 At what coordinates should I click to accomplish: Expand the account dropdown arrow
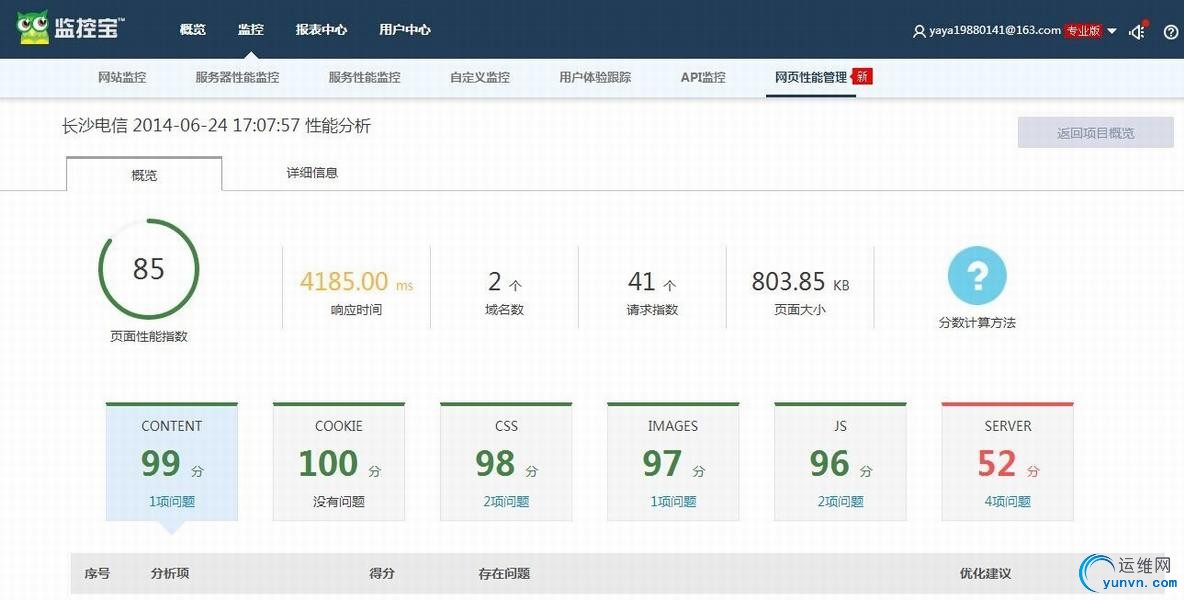pos(1112,32)
